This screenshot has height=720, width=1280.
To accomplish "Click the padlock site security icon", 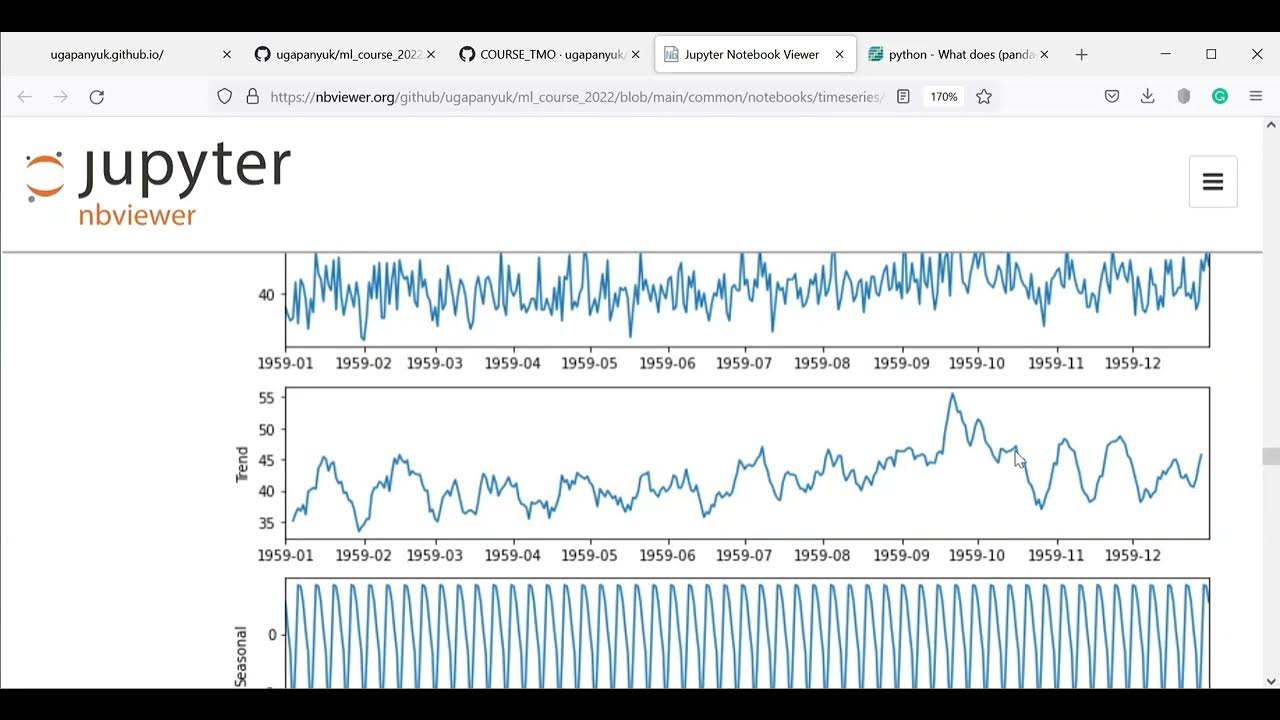I will point(253,97).
